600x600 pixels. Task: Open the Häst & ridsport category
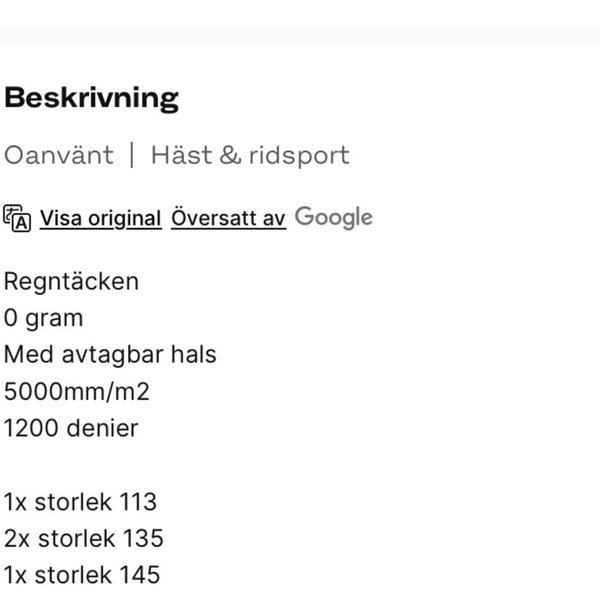tap(250, 156)
